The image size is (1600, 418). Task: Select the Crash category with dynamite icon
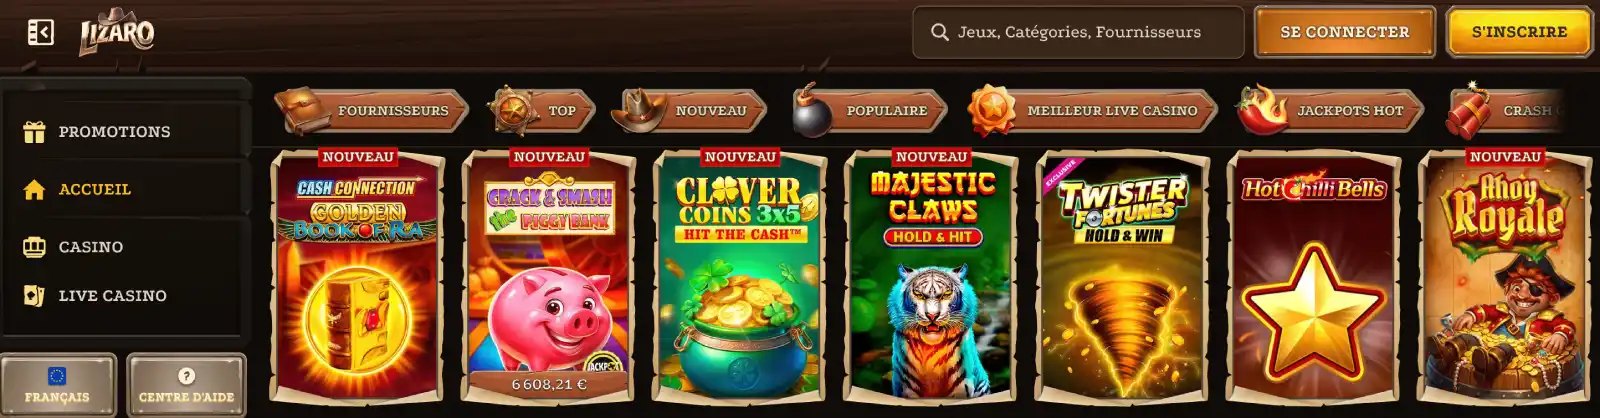[1505, 111]
